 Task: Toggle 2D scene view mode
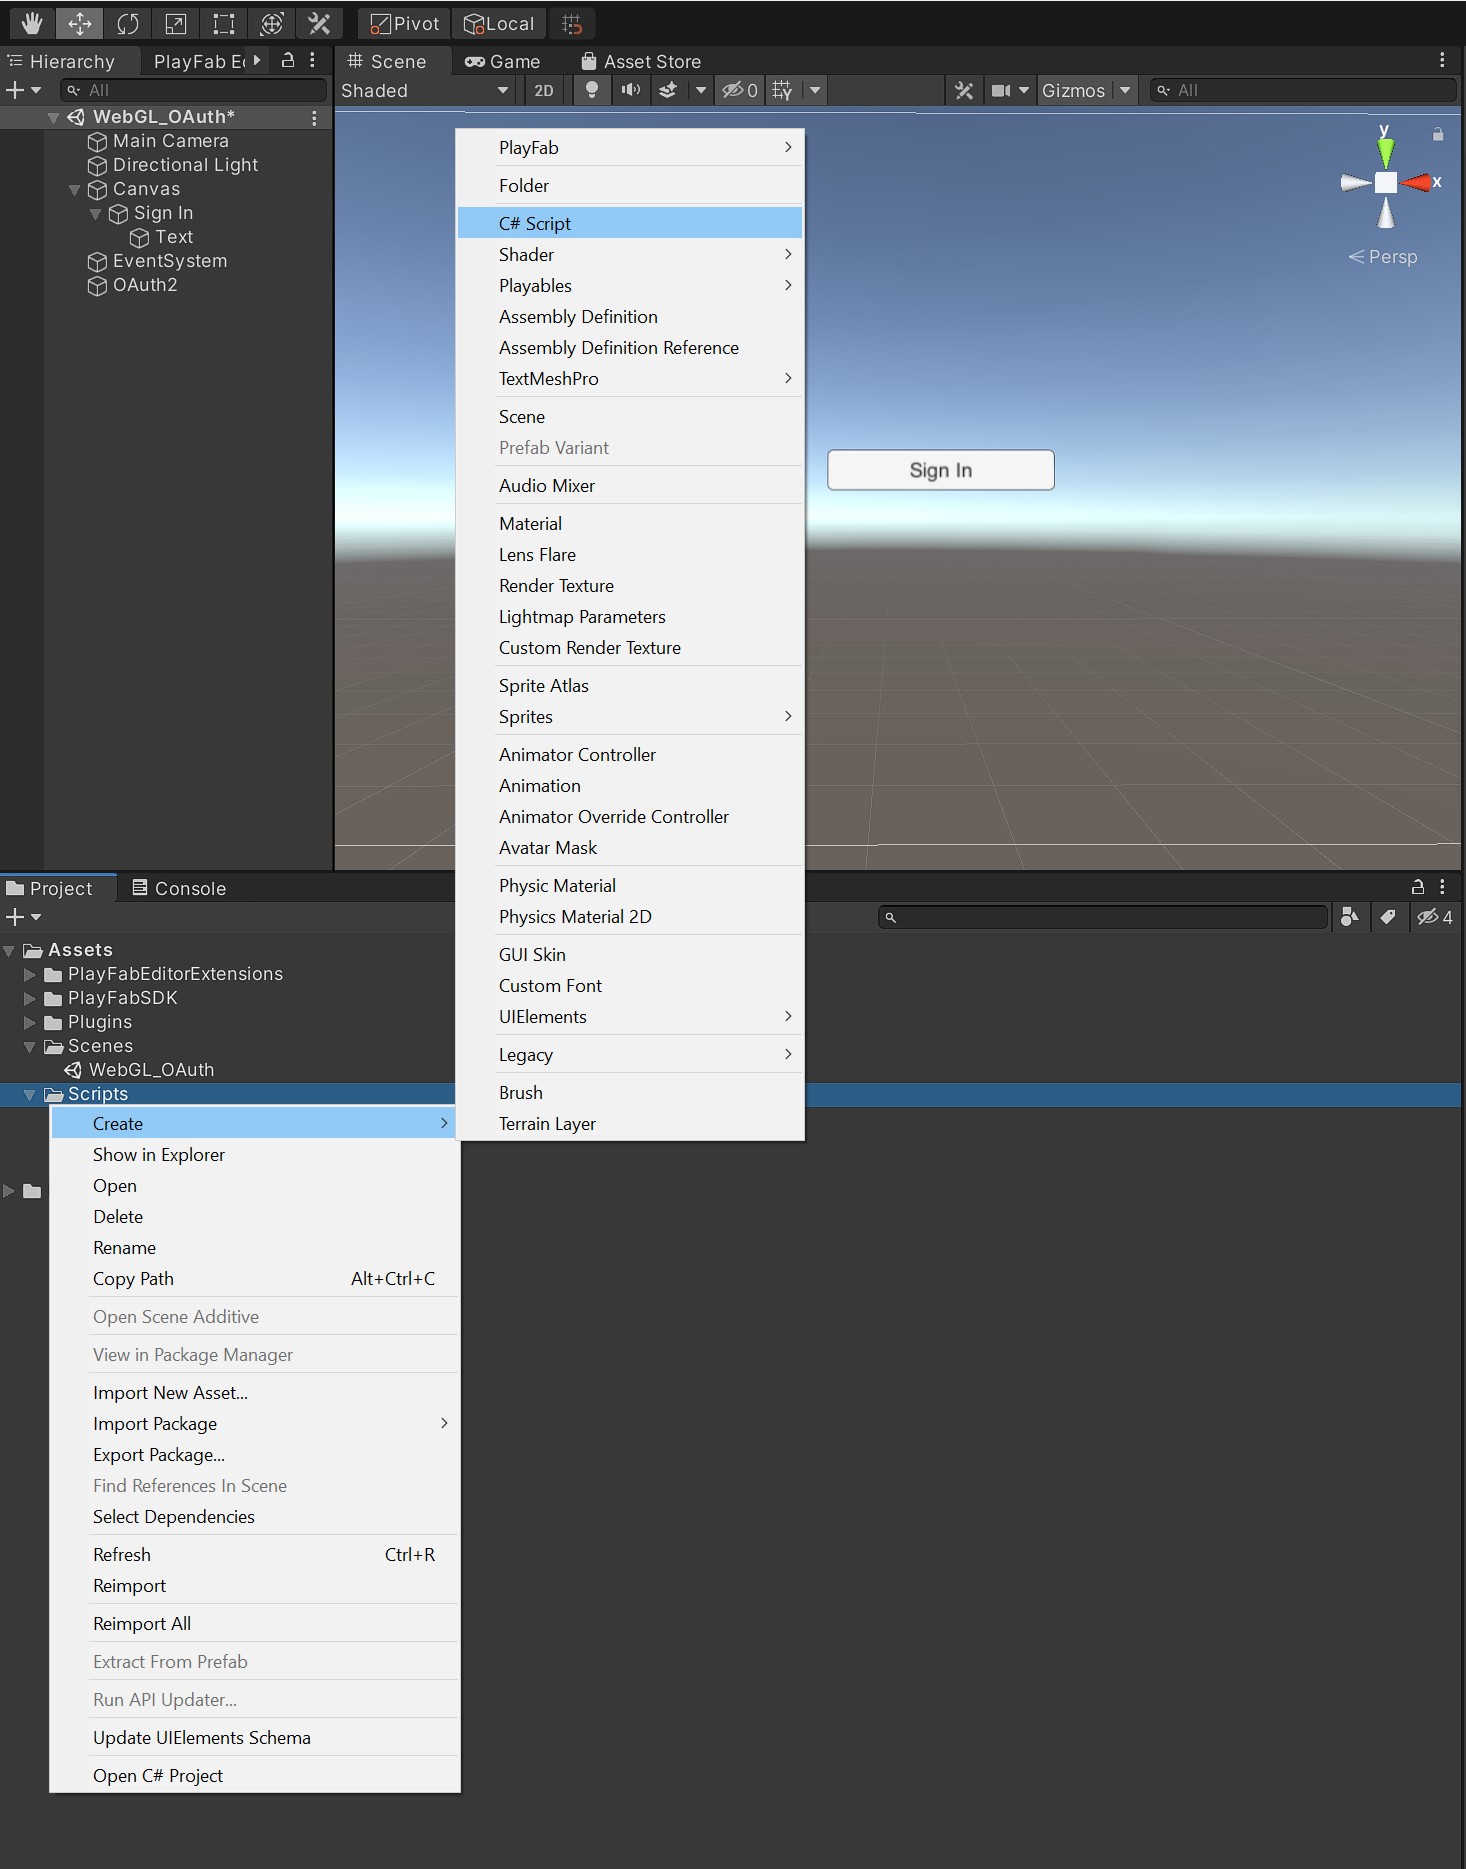coord(543,91)
